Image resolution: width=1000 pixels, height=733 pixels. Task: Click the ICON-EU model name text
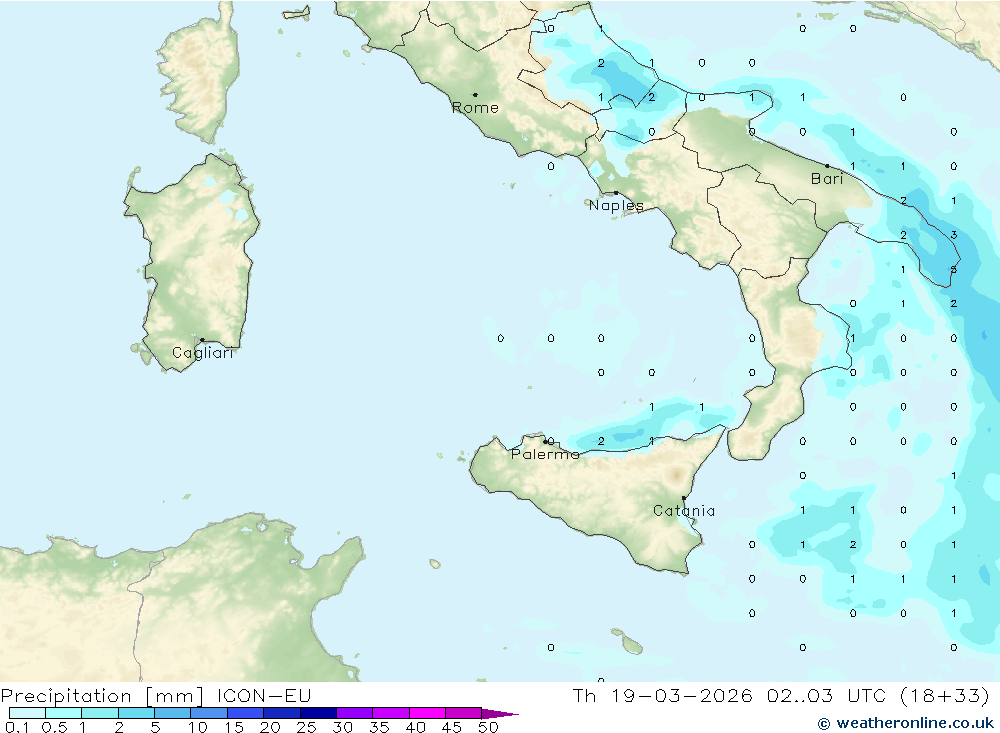[x=264, y=695]
